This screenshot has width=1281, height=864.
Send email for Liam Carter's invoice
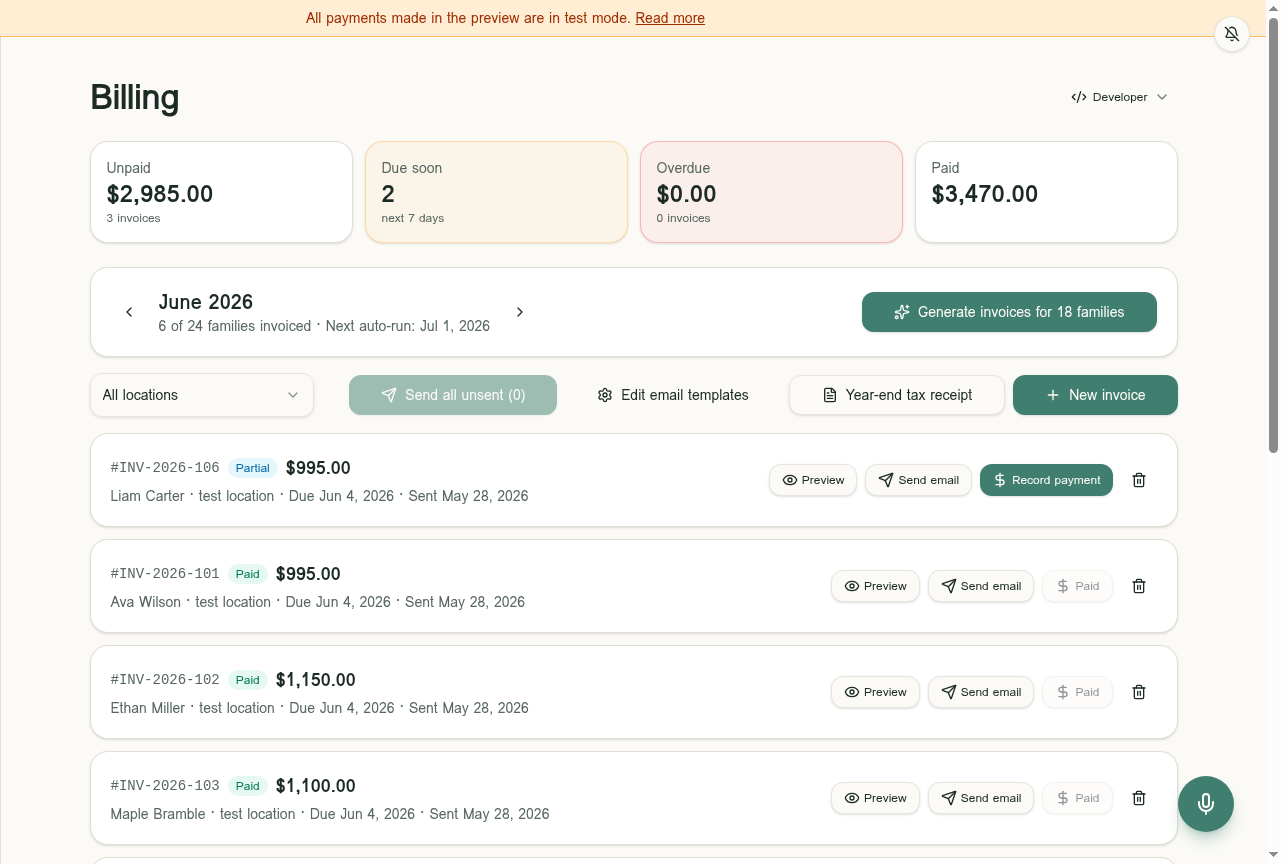(x=918, y=480)
